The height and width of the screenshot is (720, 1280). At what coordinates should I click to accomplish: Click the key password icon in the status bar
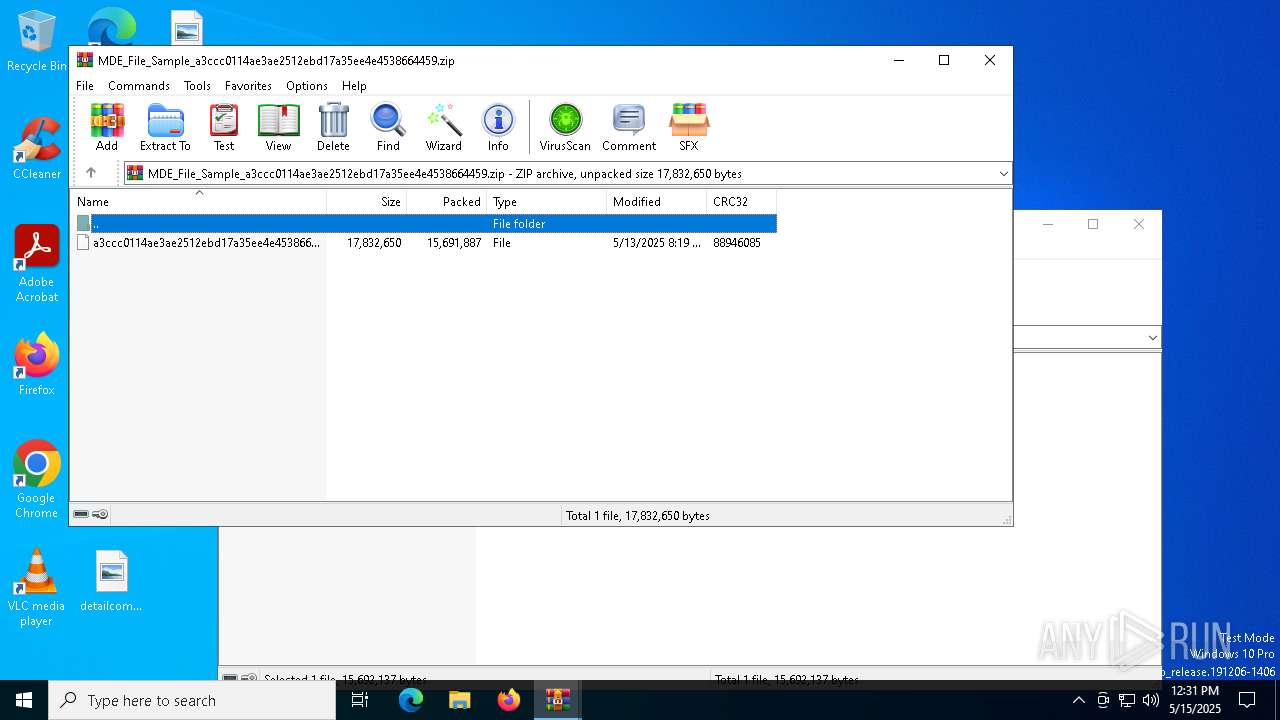[x=100, y=514]
